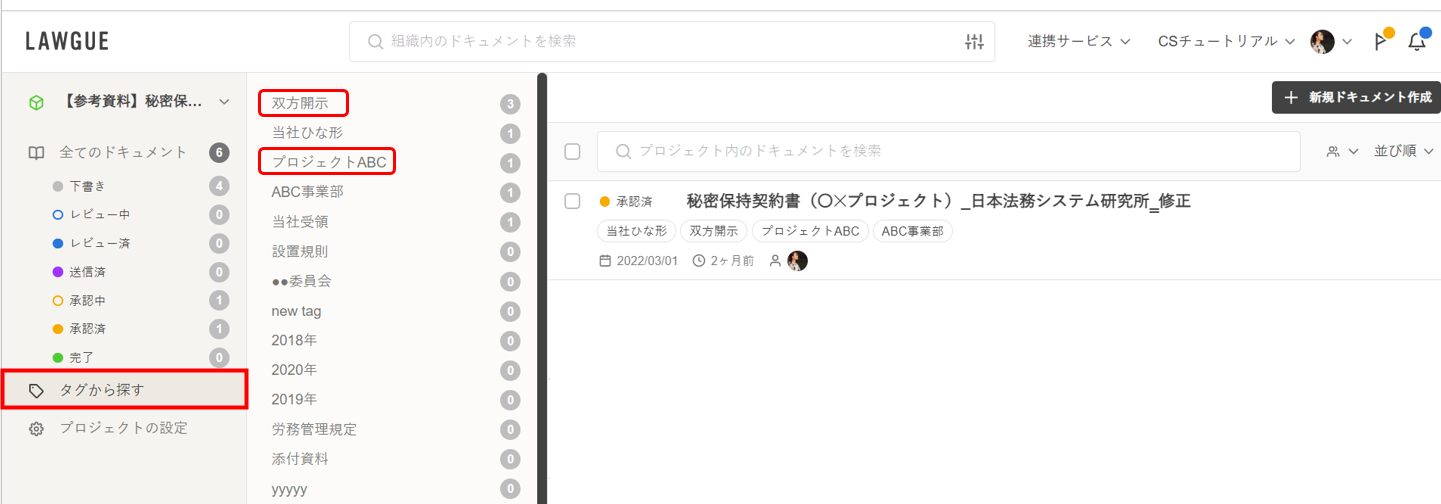
Task: Open the CSチュートリアル dropdown
Action: coord(1226,42)
